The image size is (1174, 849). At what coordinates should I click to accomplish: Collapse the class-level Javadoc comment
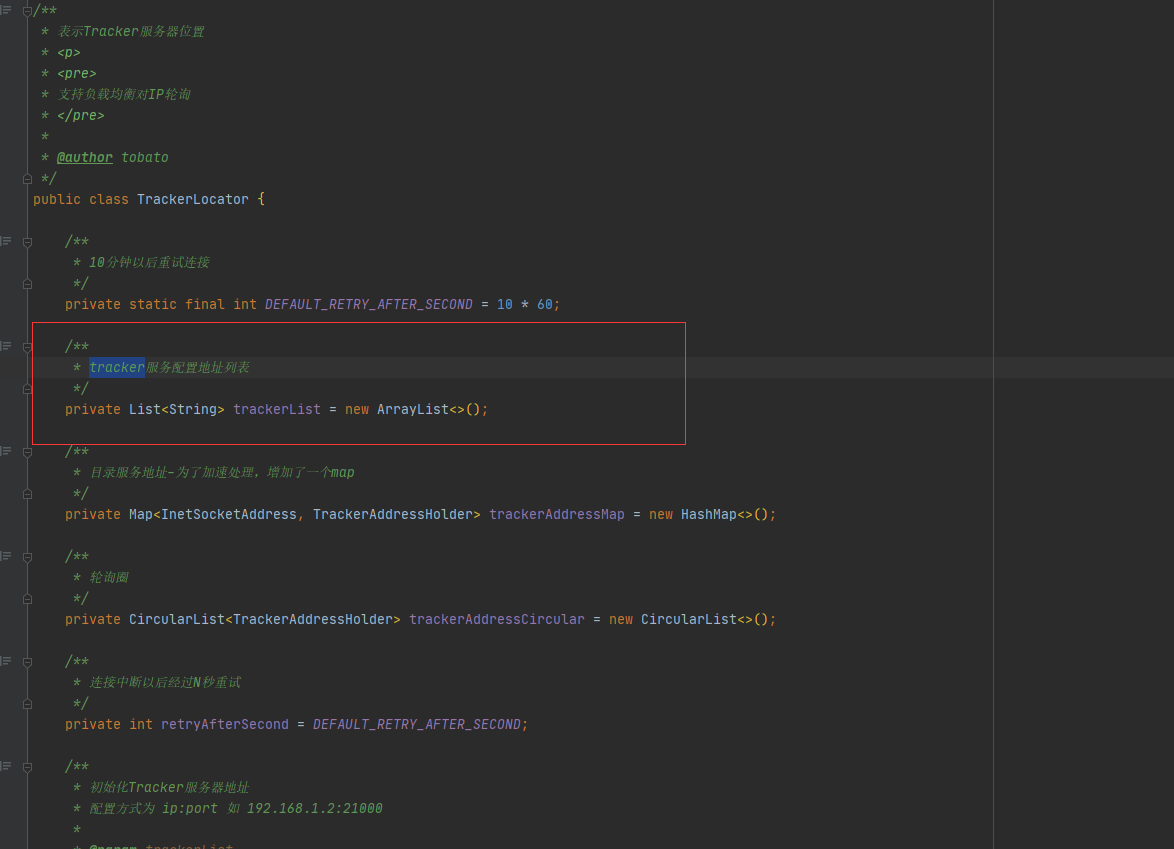(x=27, y=10)
